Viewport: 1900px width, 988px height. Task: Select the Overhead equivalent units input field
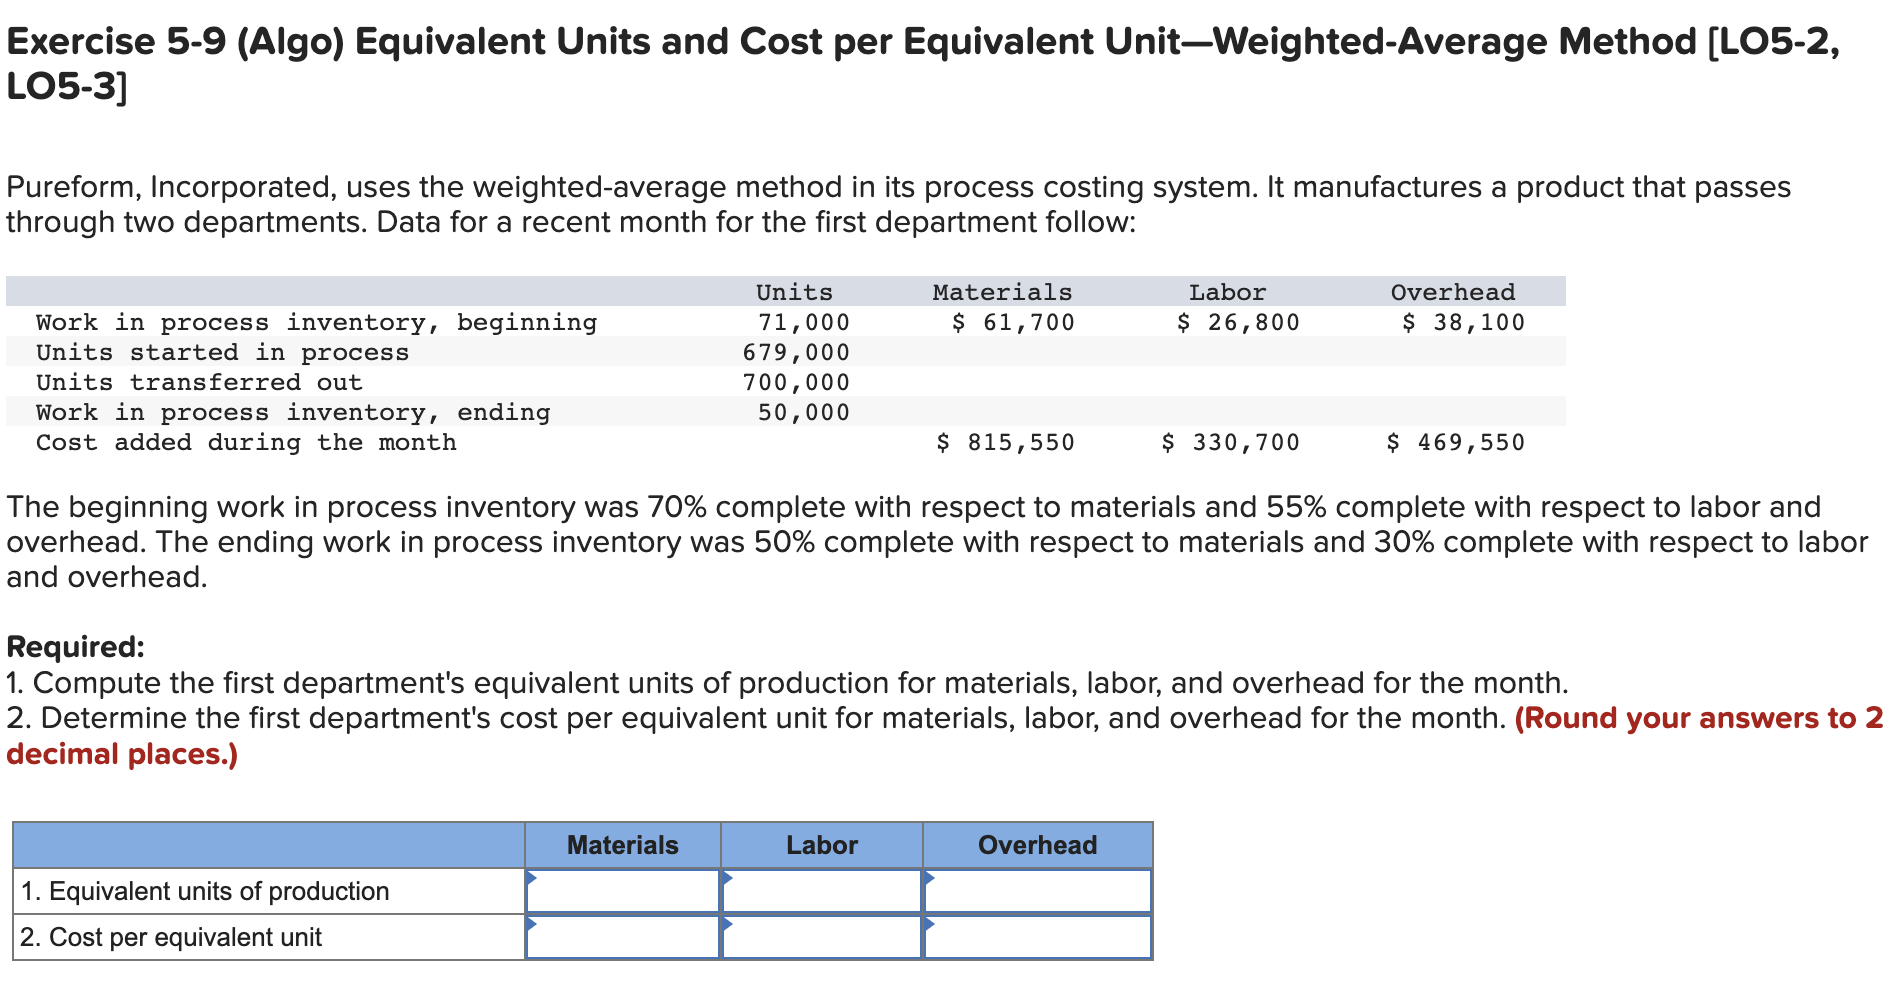(x=1035, y=890)
